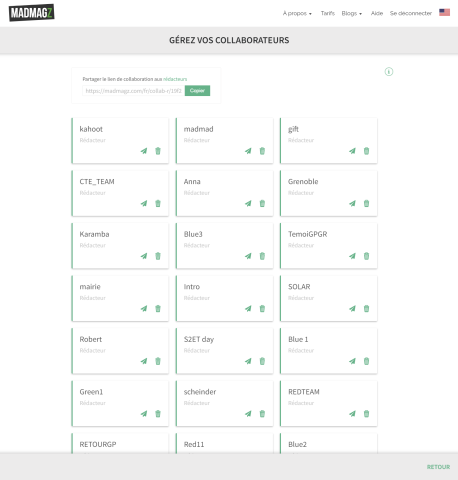
Task: Trash icon on REDTEAM card
Action: (366, 414)
